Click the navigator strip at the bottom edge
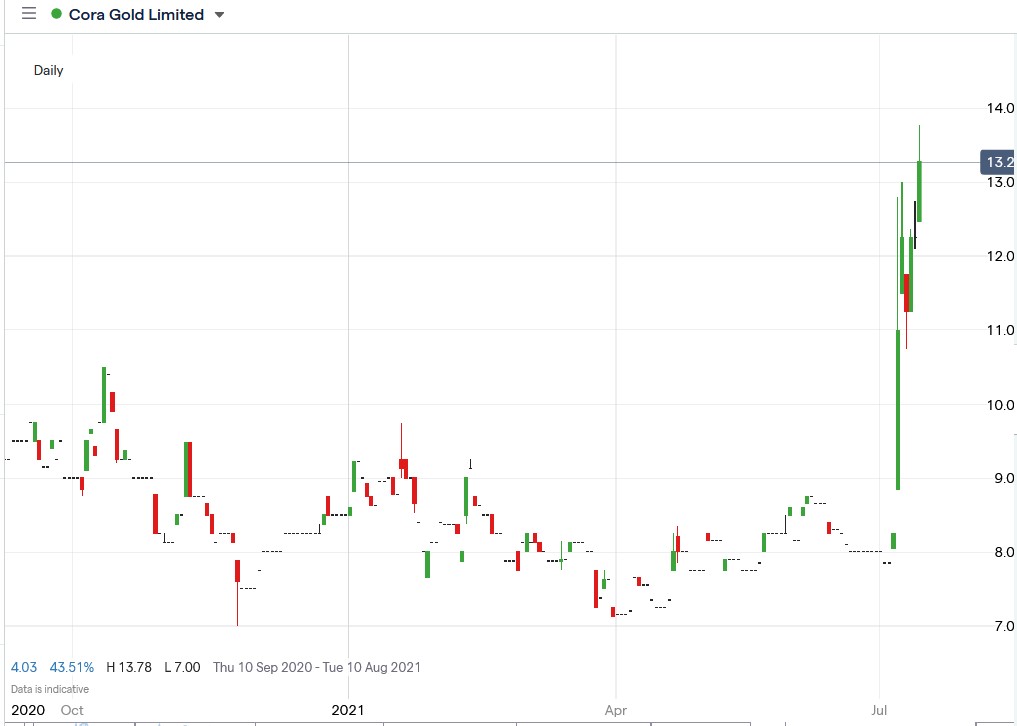This screenshot has height=726, width=1017. coord(500,723)
